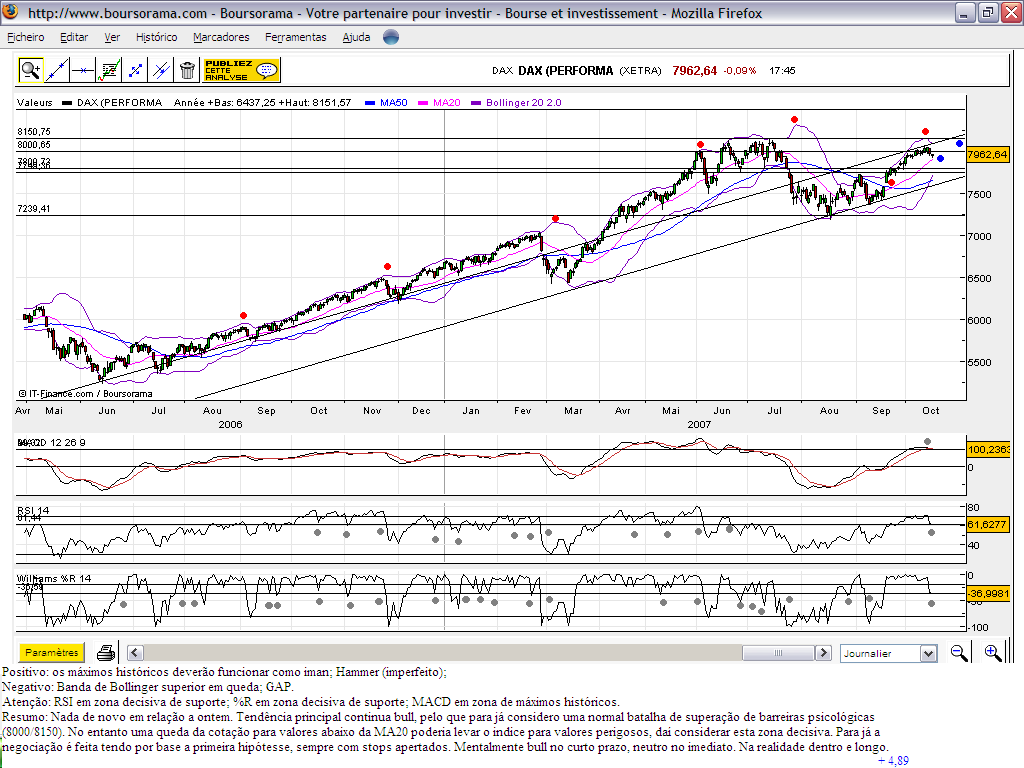Screen dimensions: 1024x768
Task: Click the MA20 legend label
Action: pos(447,103)
